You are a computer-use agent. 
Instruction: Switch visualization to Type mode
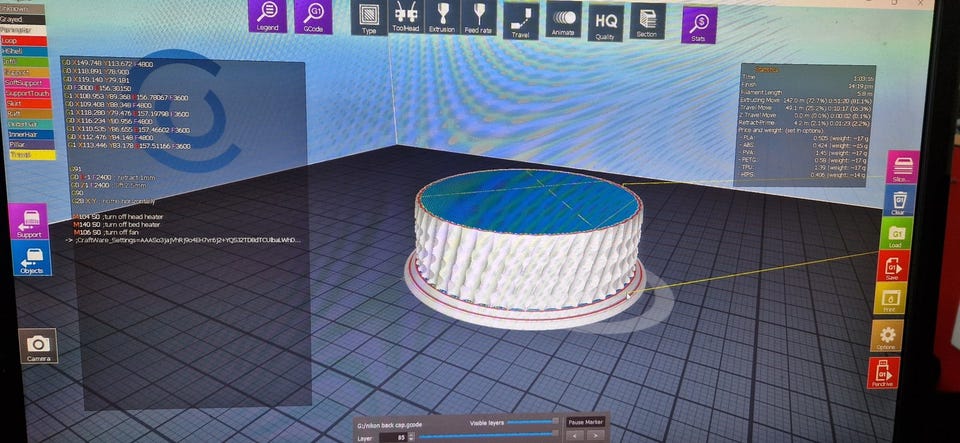[x=369, y=18]
